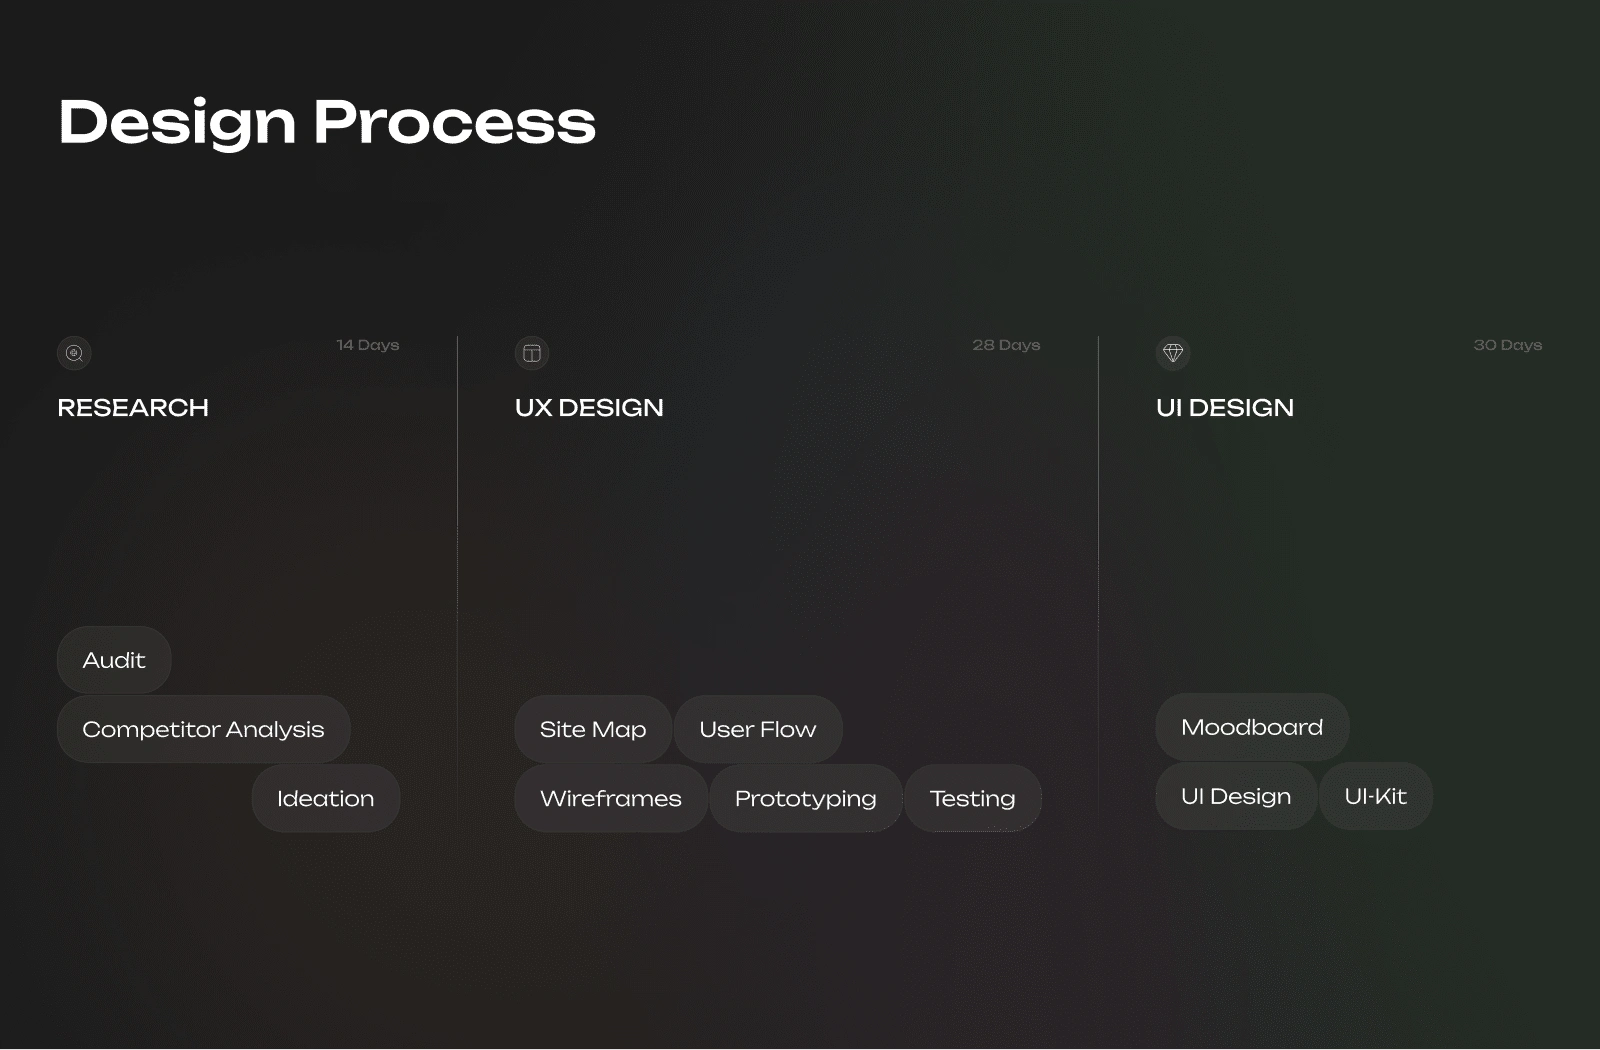Click the Research magnifier icon
Image resolution: width=1600 pixels, height=1050 pixels.
point(74,353)
